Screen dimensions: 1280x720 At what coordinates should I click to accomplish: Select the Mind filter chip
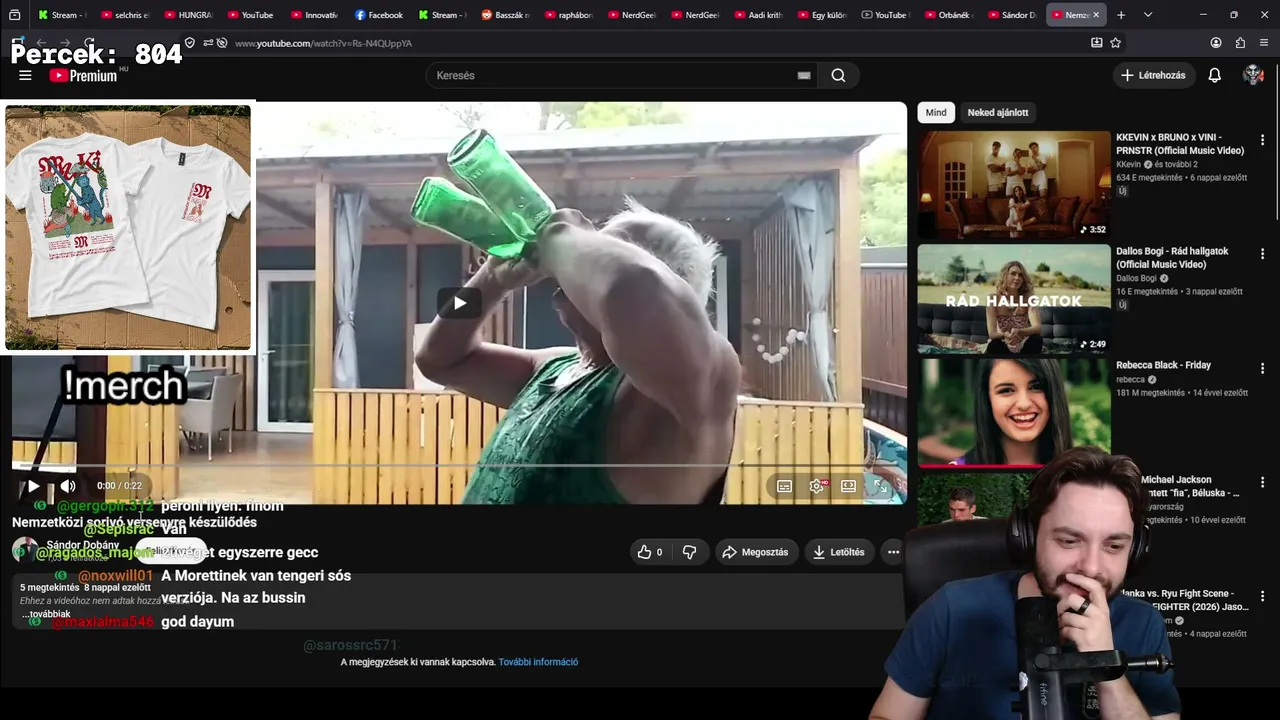pyautogui.click(x=936, y=112)
